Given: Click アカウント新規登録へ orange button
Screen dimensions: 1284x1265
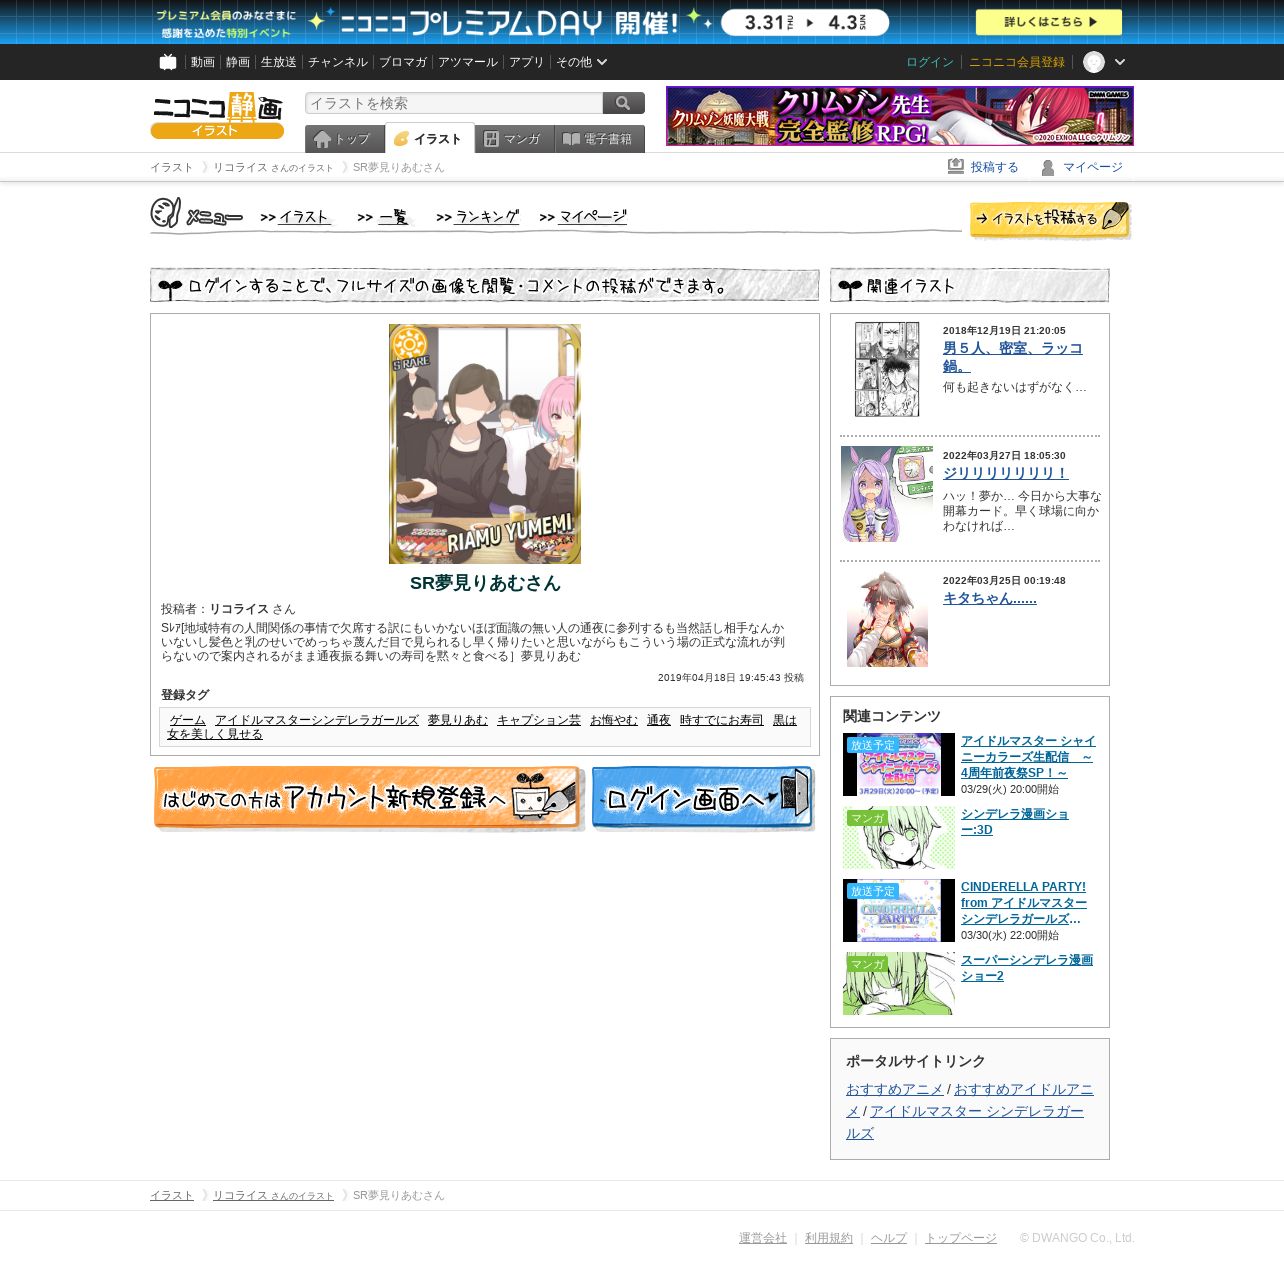Looking at the screenshot, I should [368, 798].
